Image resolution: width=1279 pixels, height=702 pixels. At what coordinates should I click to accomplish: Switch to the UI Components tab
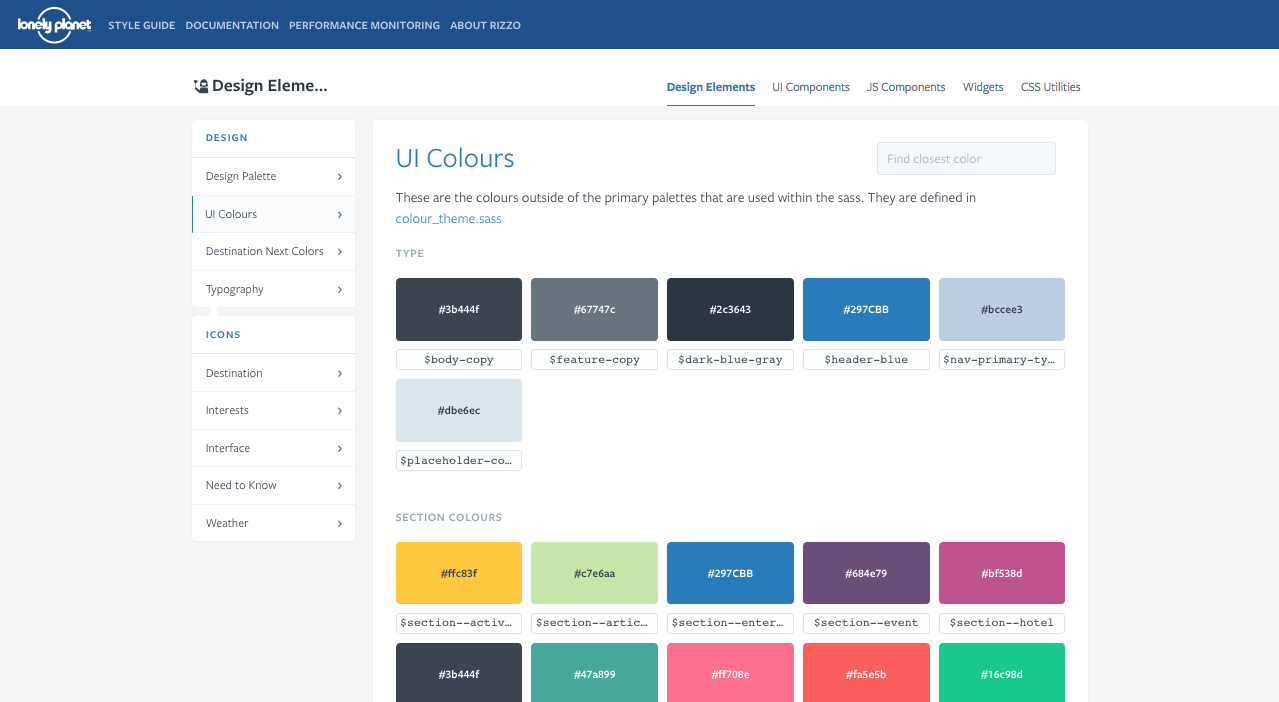[x=810, y=87]
